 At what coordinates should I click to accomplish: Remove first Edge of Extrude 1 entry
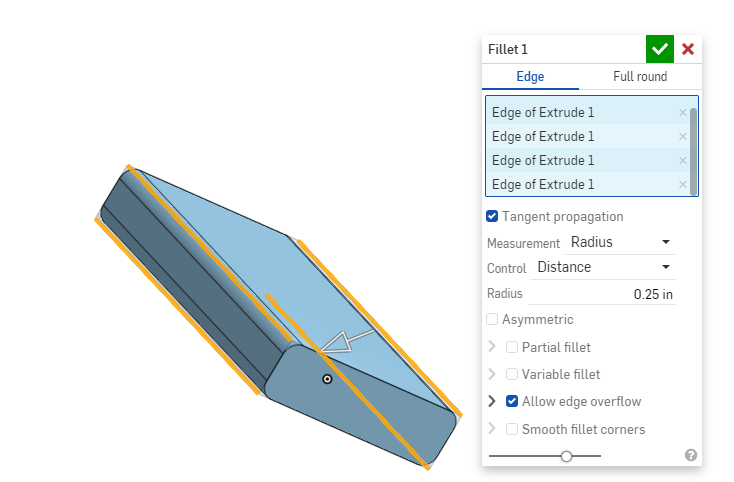pos(683,113)
